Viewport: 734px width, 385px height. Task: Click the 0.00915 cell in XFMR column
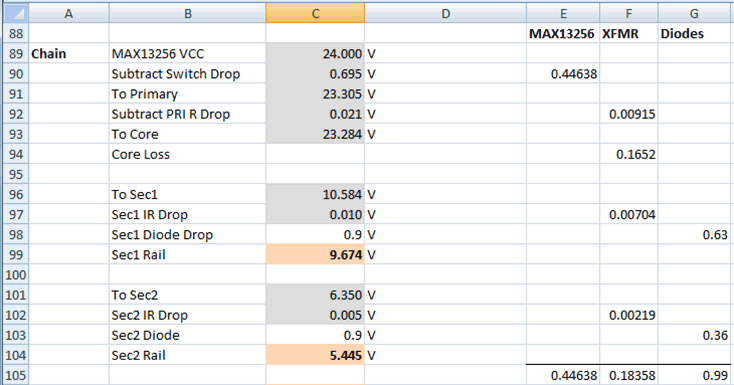[x=629, y=114]
